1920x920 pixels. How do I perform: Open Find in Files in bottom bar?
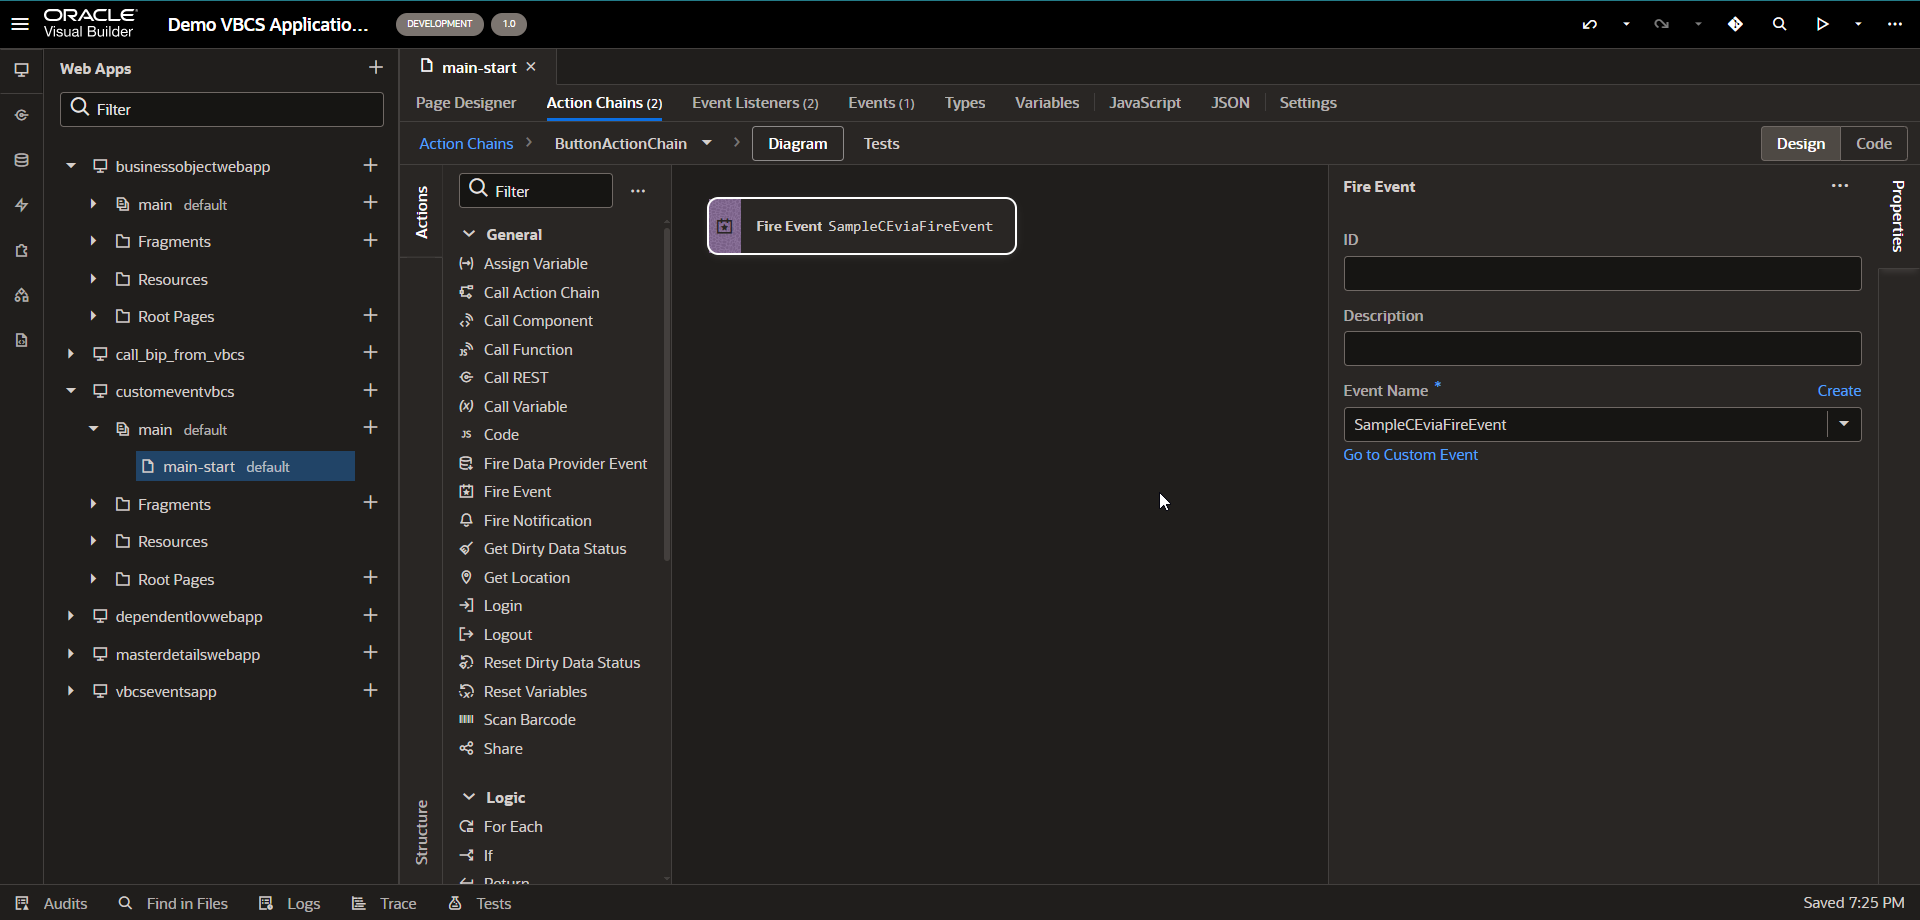[x=173, y=903]
